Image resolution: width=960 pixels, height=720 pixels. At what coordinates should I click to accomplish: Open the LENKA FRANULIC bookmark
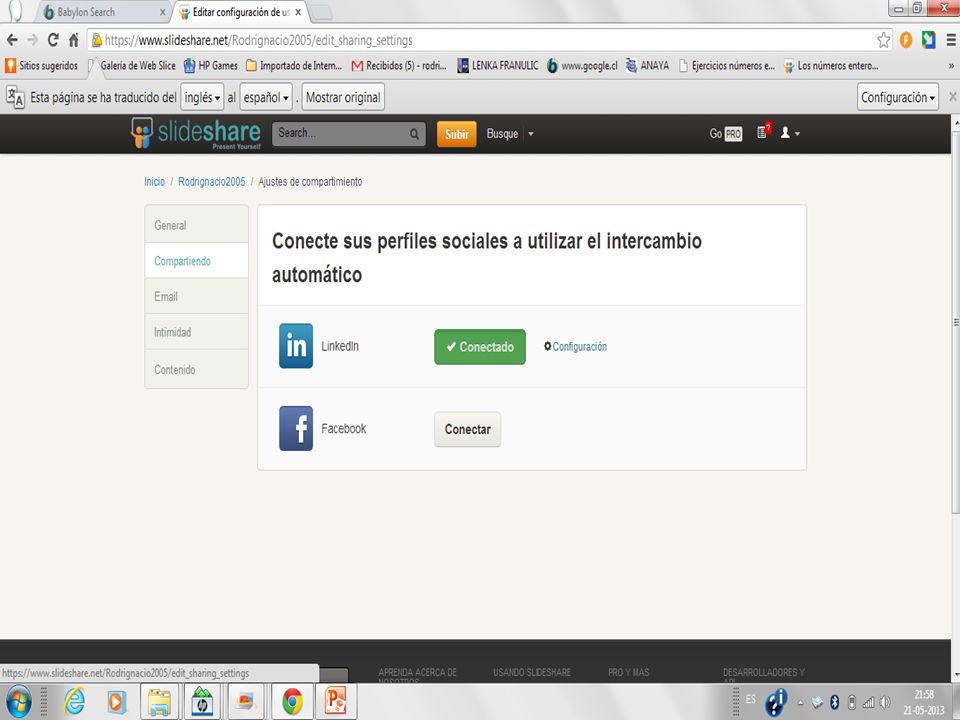(x=498, y=66)
